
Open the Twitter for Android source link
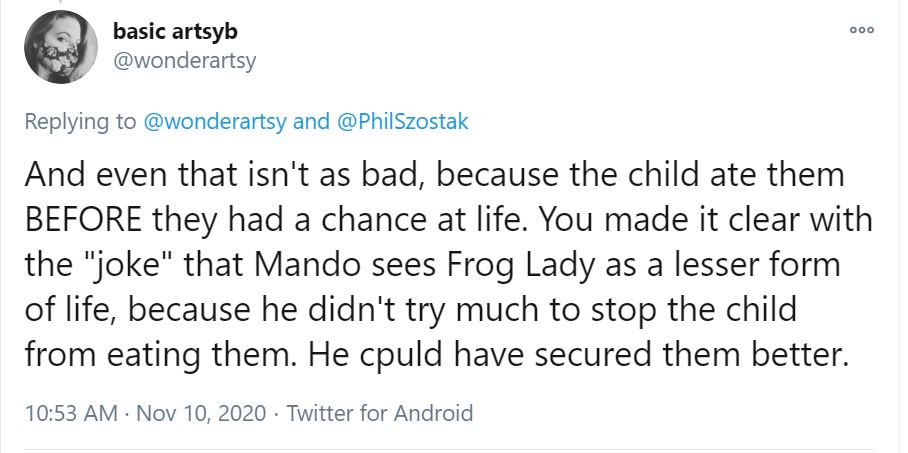coord(380,413)
